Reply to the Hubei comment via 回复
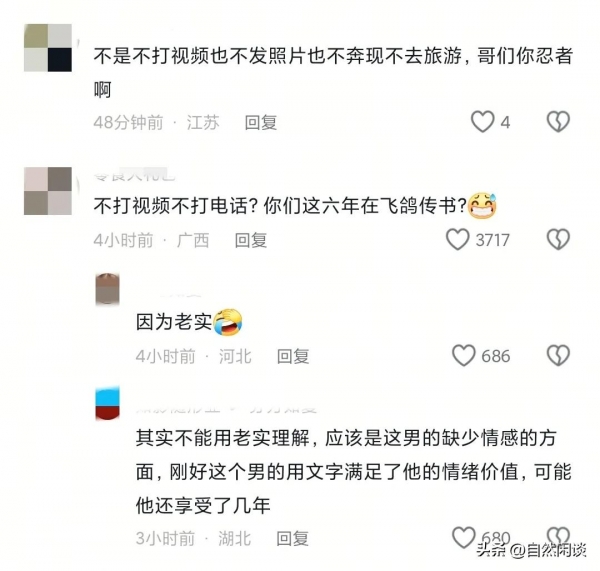The width and height of the screenshot is (600, 571). click(292, 538)
